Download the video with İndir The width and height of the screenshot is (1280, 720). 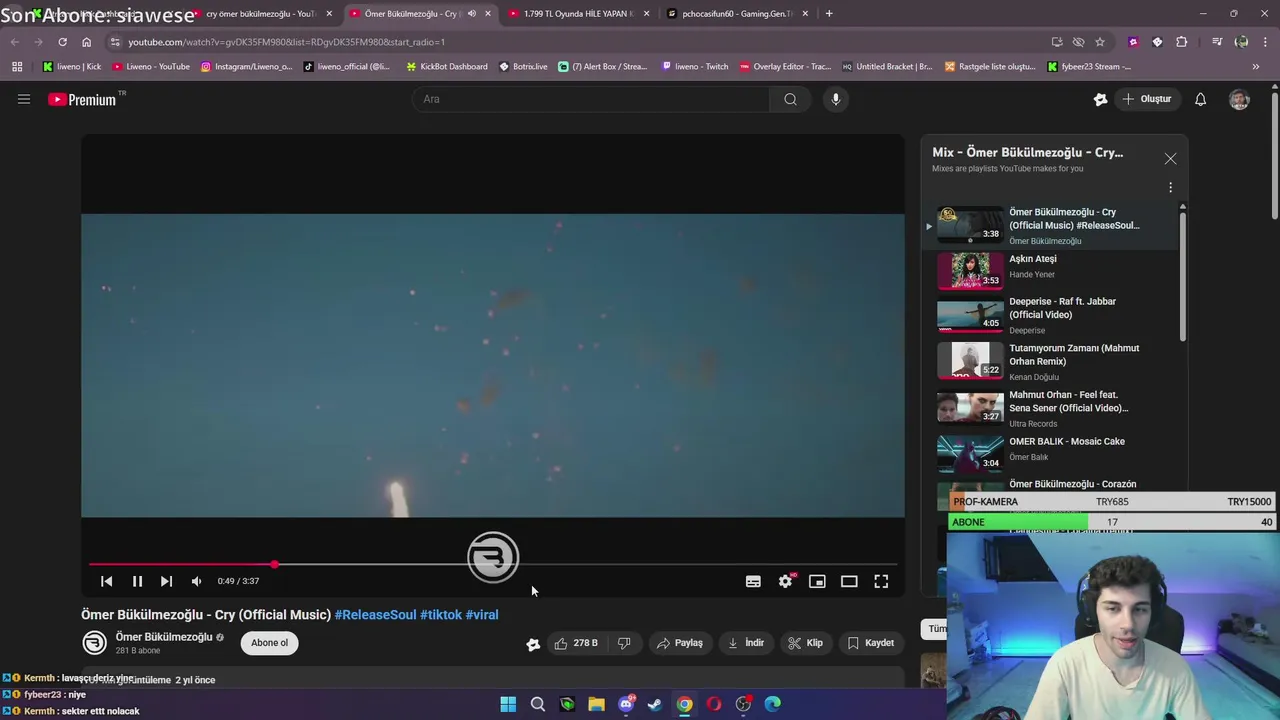point(746,643)
